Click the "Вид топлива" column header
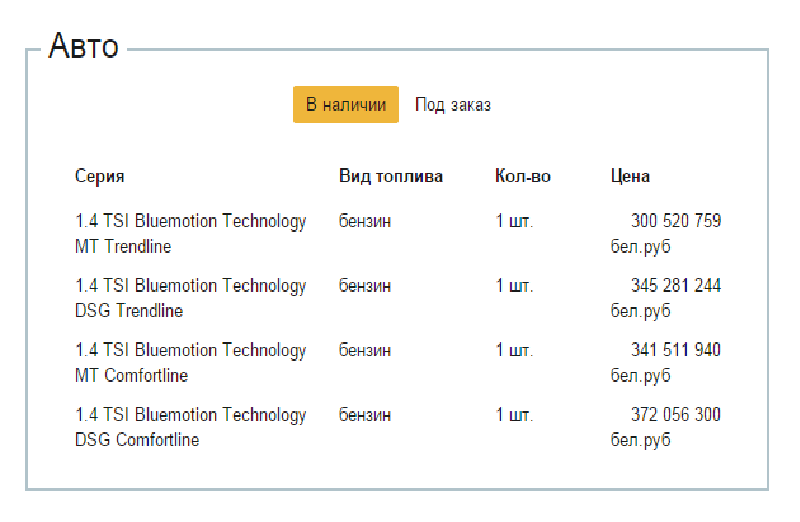The height and width of the screenshot is (522, 800). point(391,177)
